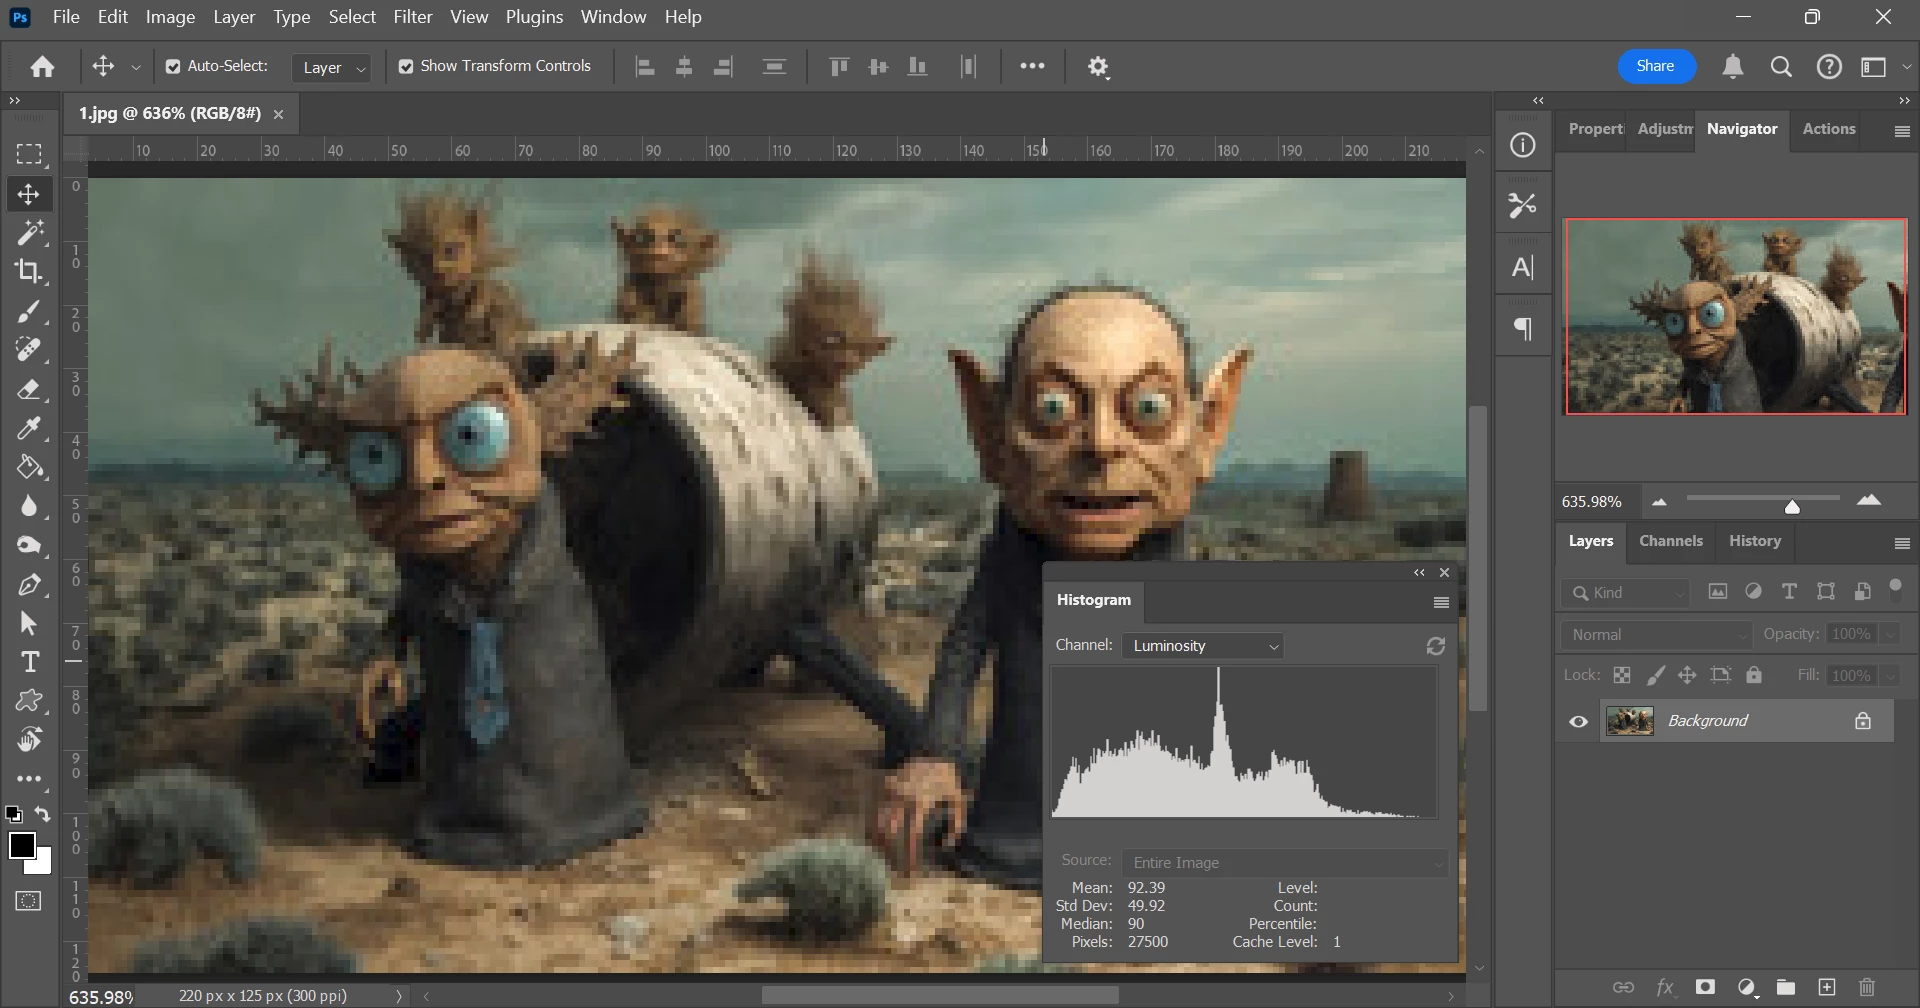
Task: Switch to the Channels tab
Action: click(x=1671, y=541)
